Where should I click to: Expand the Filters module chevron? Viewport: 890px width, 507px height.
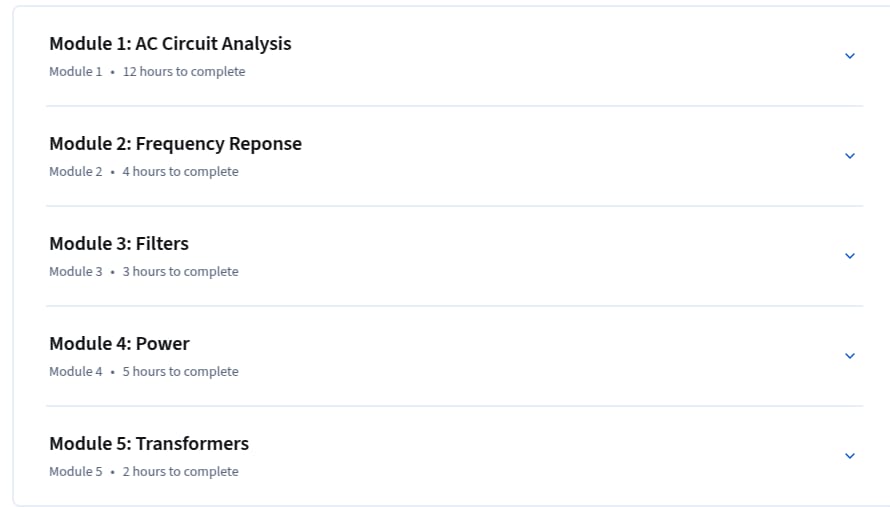point(850,255)
